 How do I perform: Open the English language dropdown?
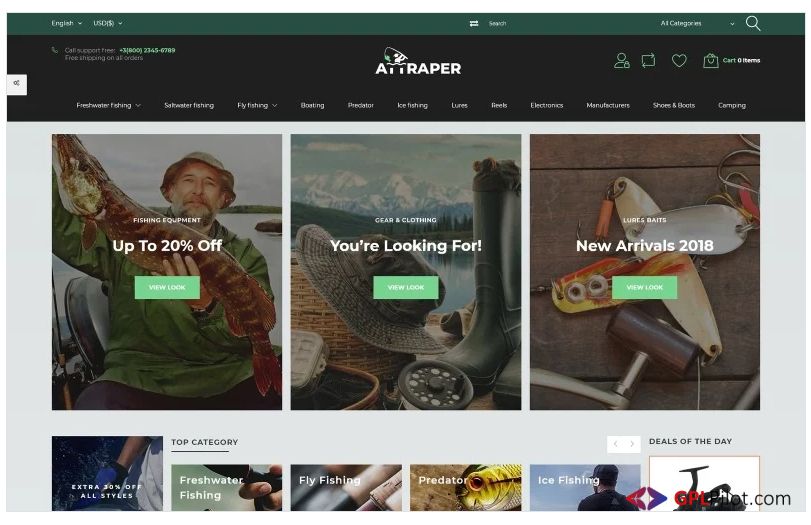click(x=66, y=23)
